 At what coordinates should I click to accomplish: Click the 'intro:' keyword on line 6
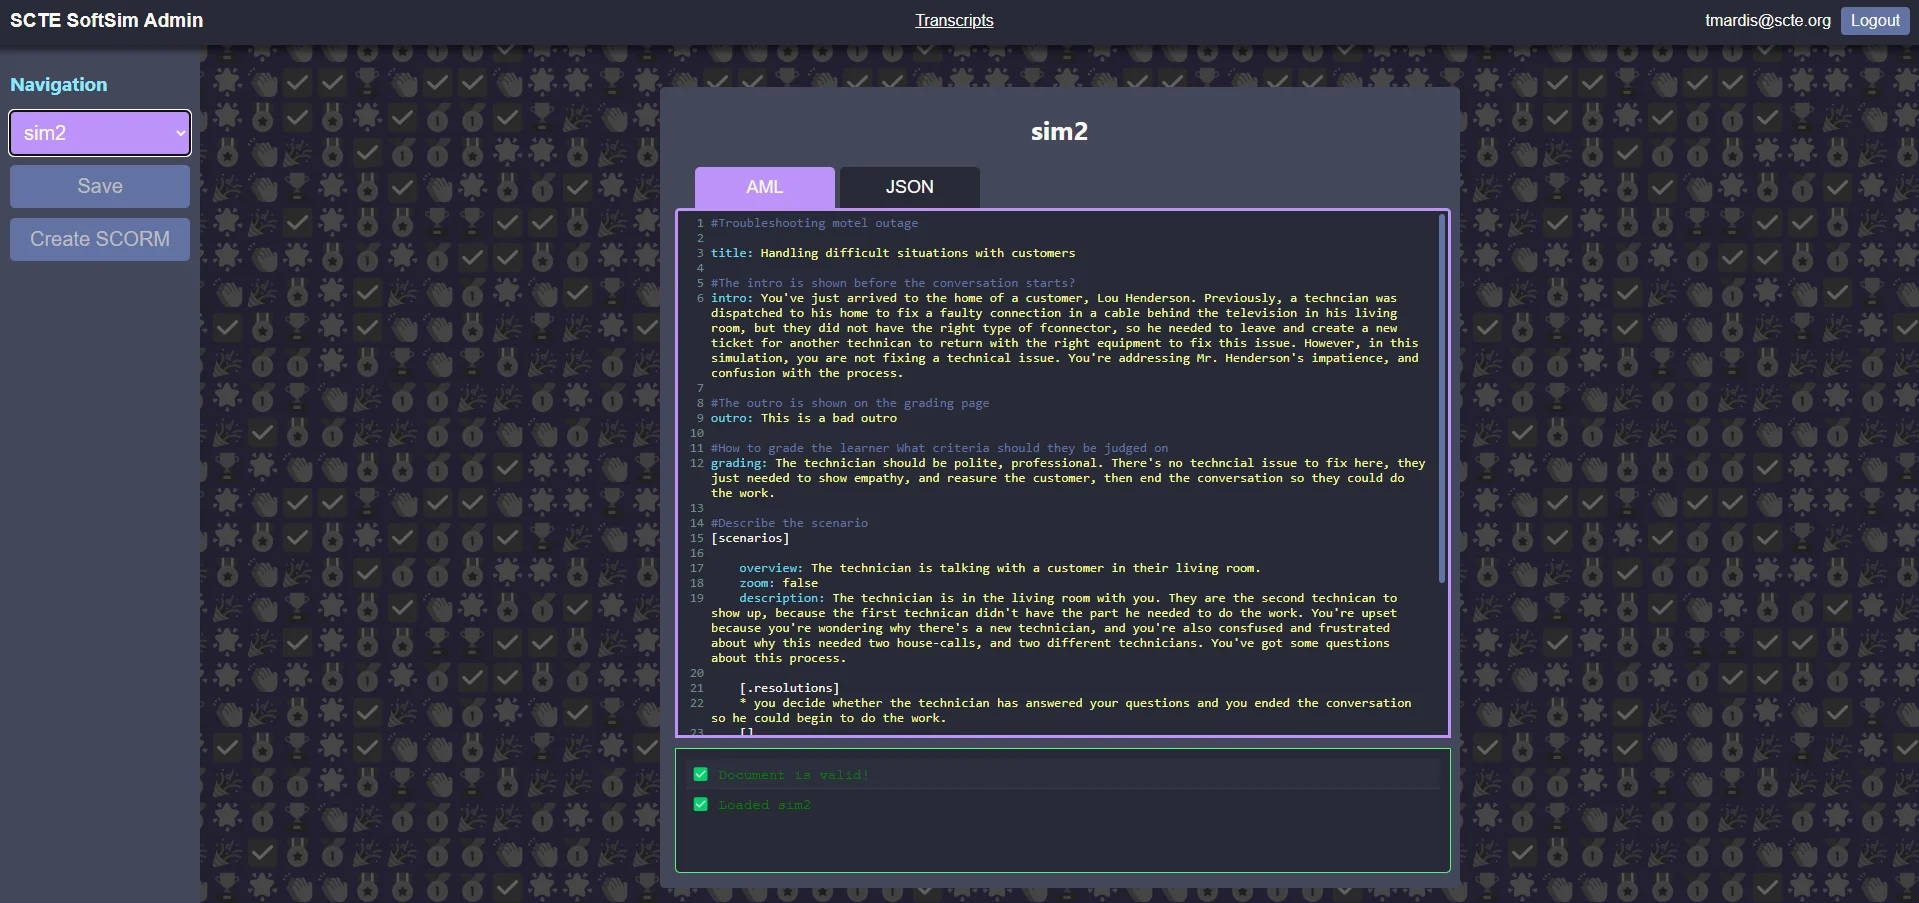tap(732, 298)
